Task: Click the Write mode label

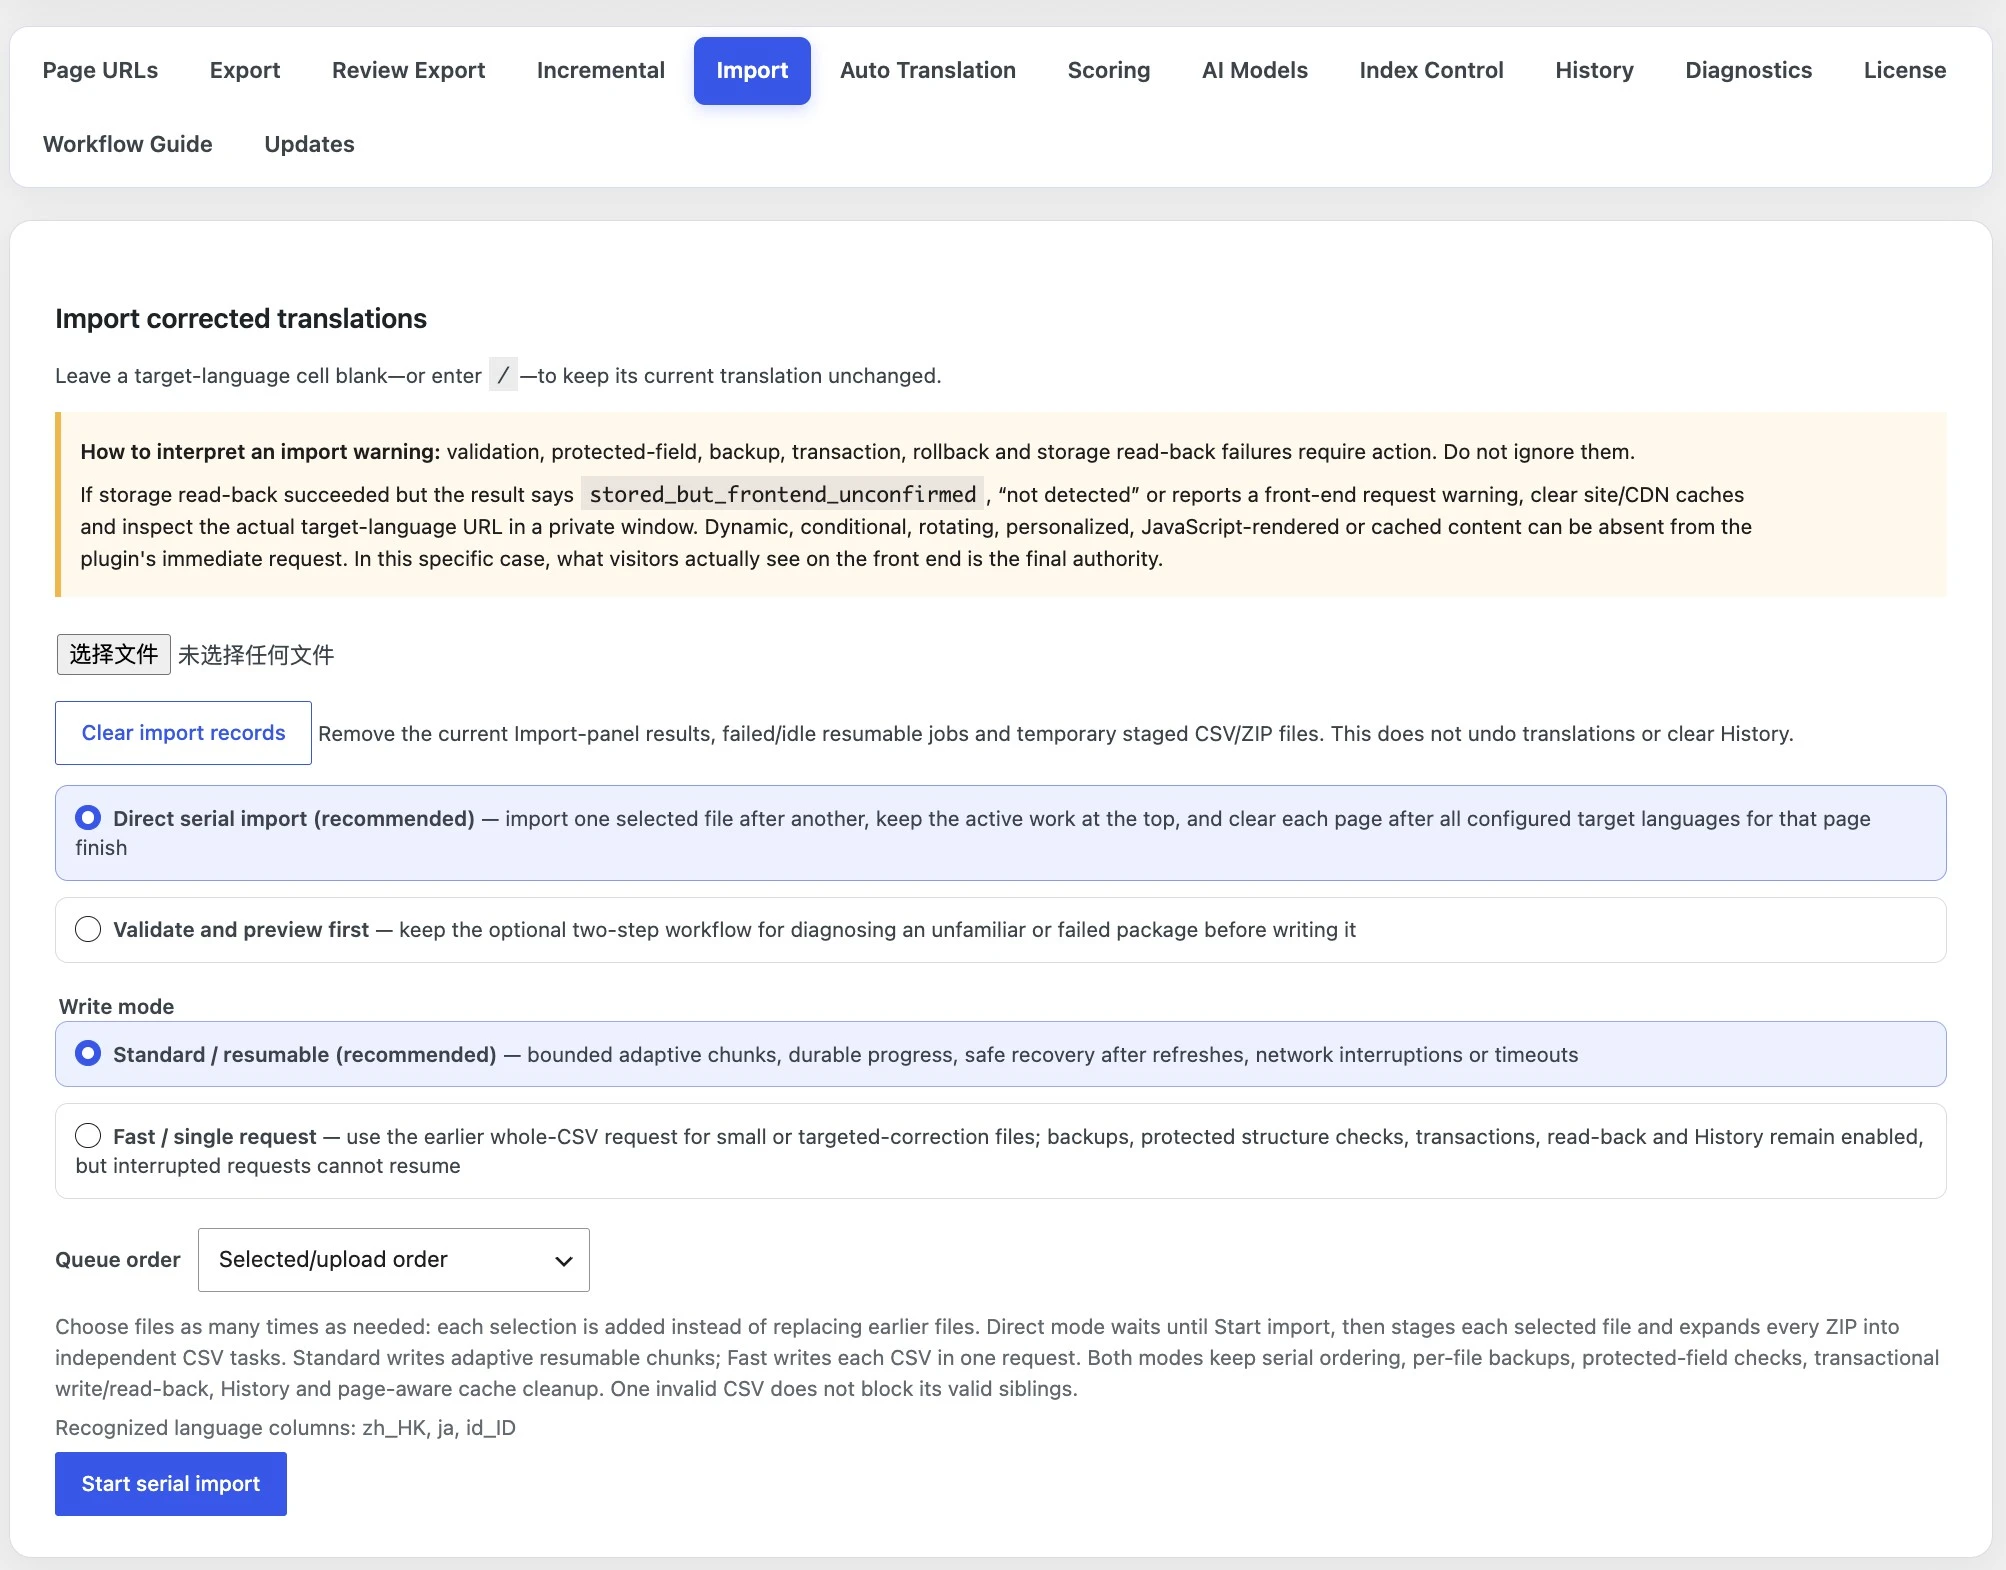Action: [x=116, y=1007]
